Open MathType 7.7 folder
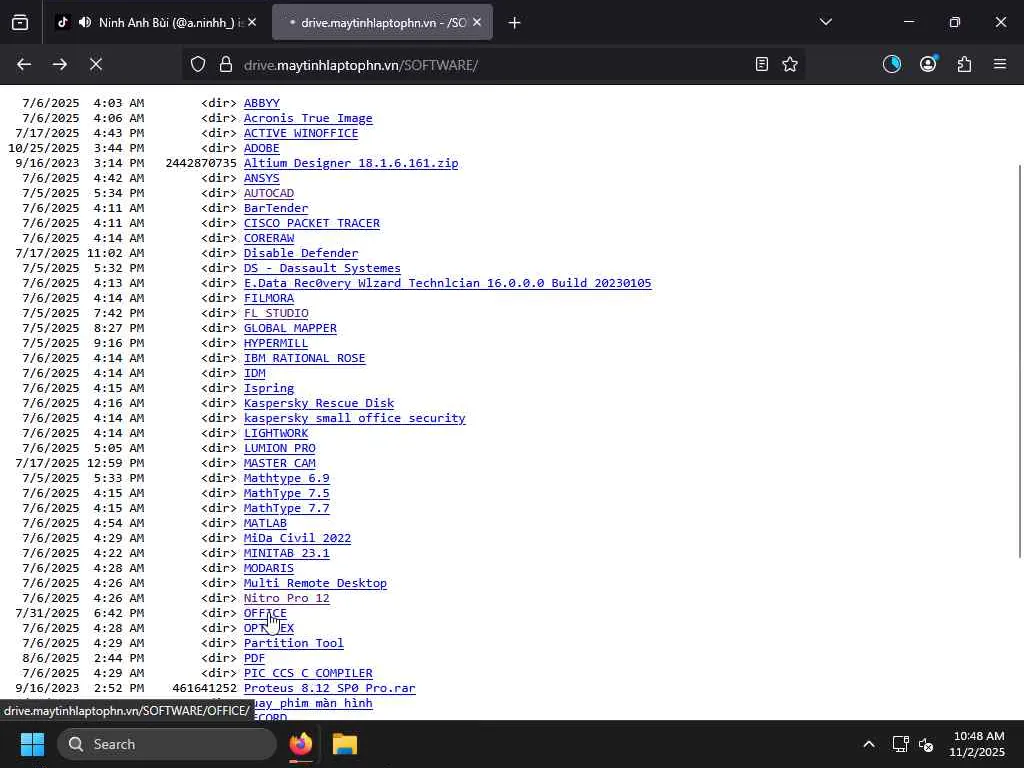Image resolution: width=1024 pixels, height=768 pixels. coord(286,509)
